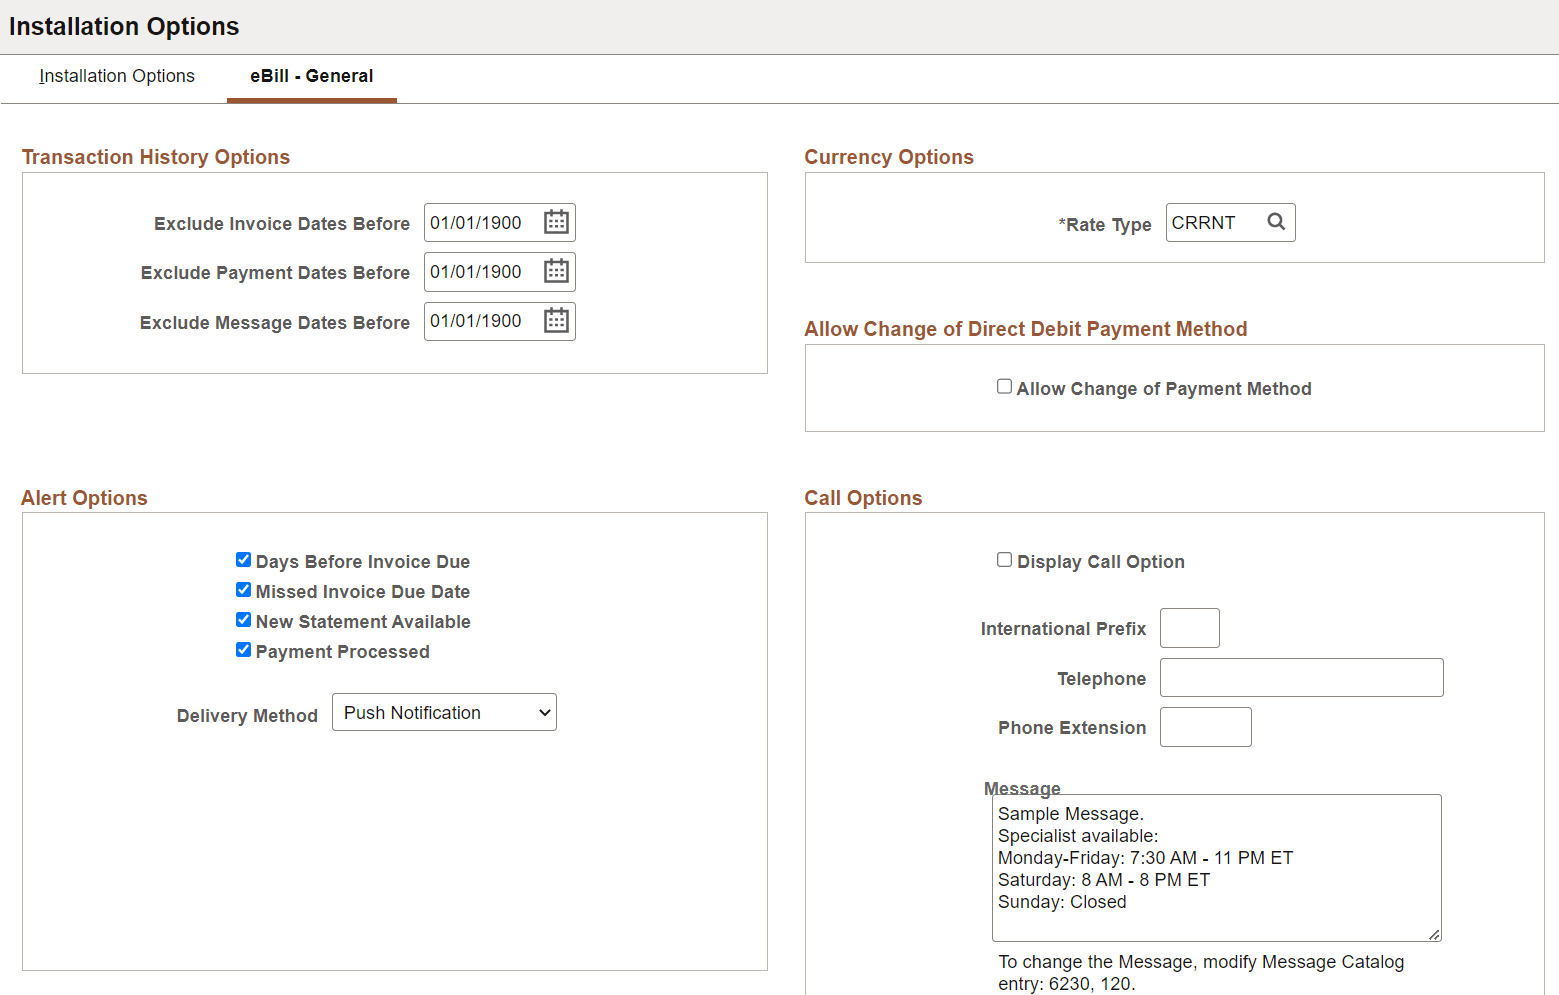
Task: Uncheck Days Before Invoice Due alert
Action: (x=243, y=559)
